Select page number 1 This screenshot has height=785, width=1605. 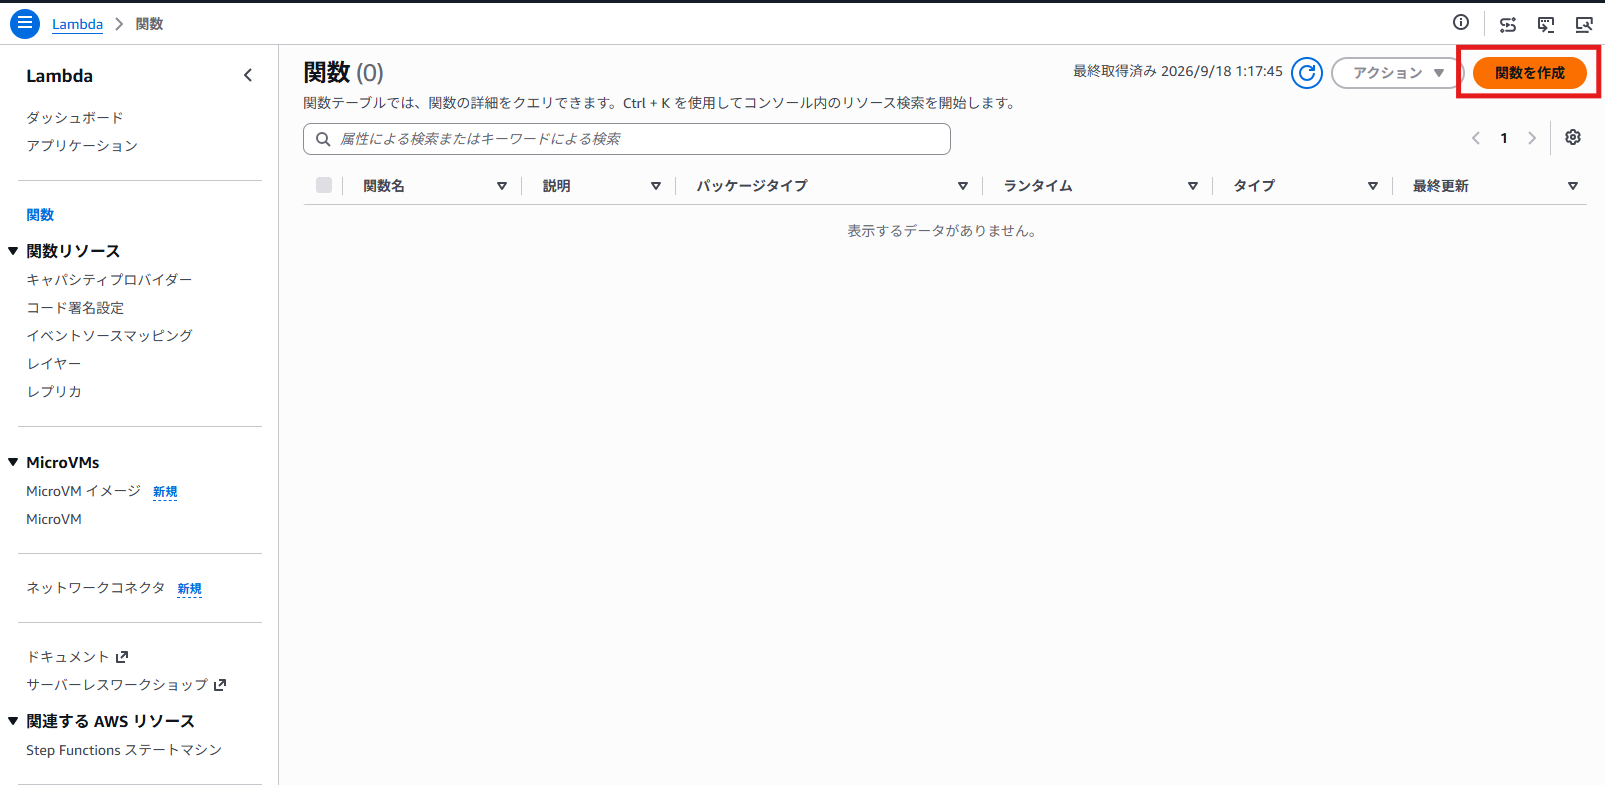click(x=1504, y=138)
